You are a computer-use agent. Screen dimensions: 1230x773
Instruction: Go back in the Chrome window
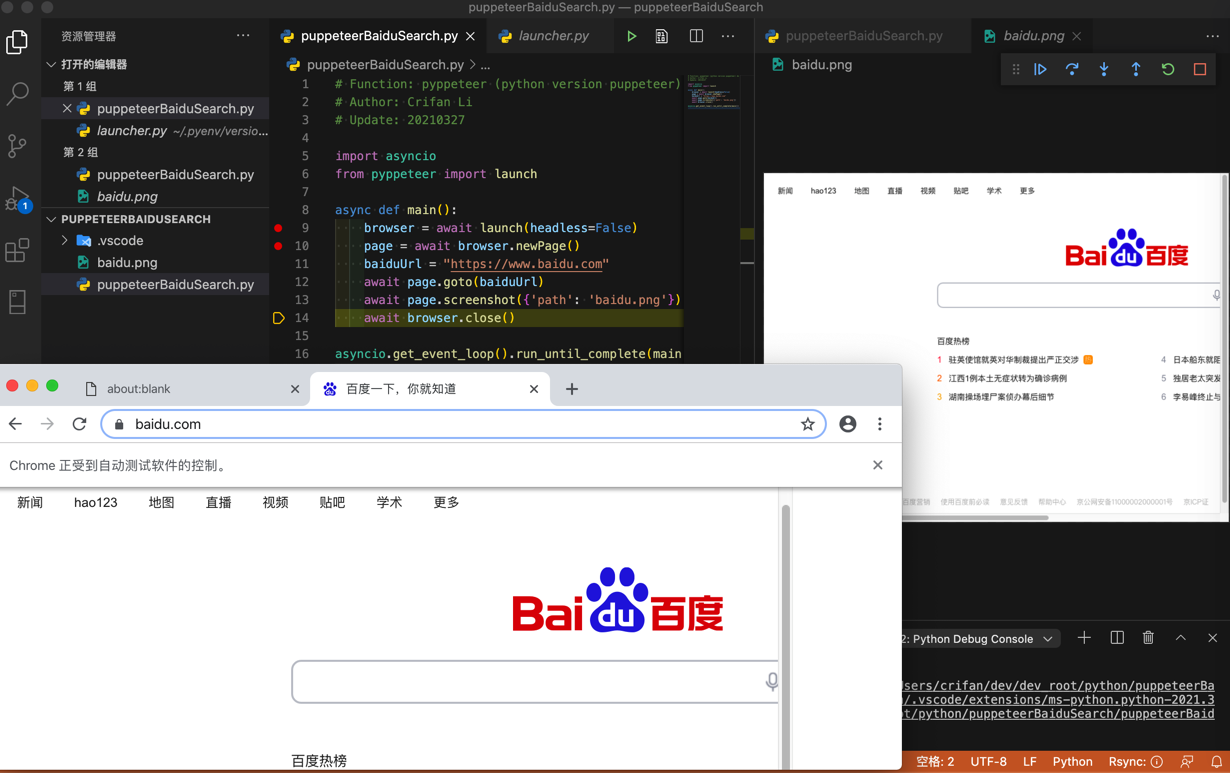pos(15,424)
